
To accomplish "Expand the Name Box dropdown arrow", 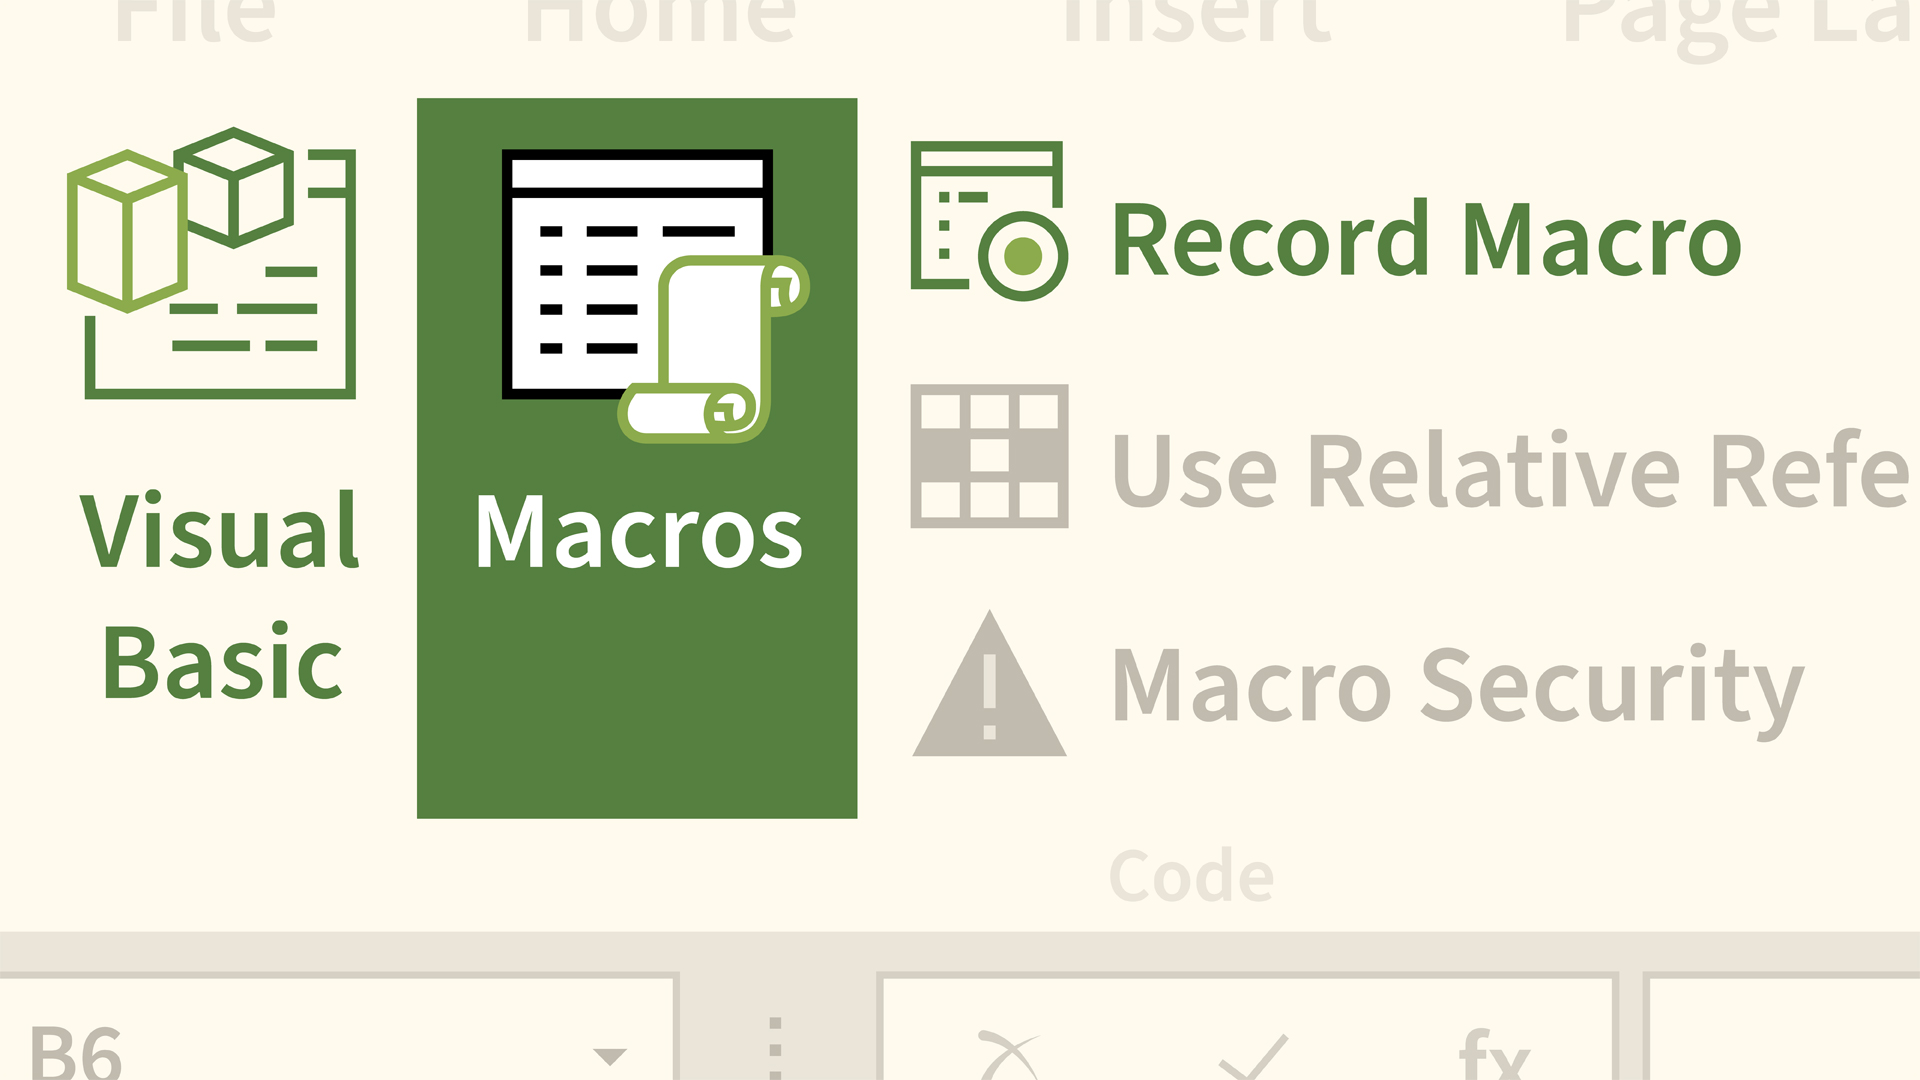I will click(x=609, y=1055).
